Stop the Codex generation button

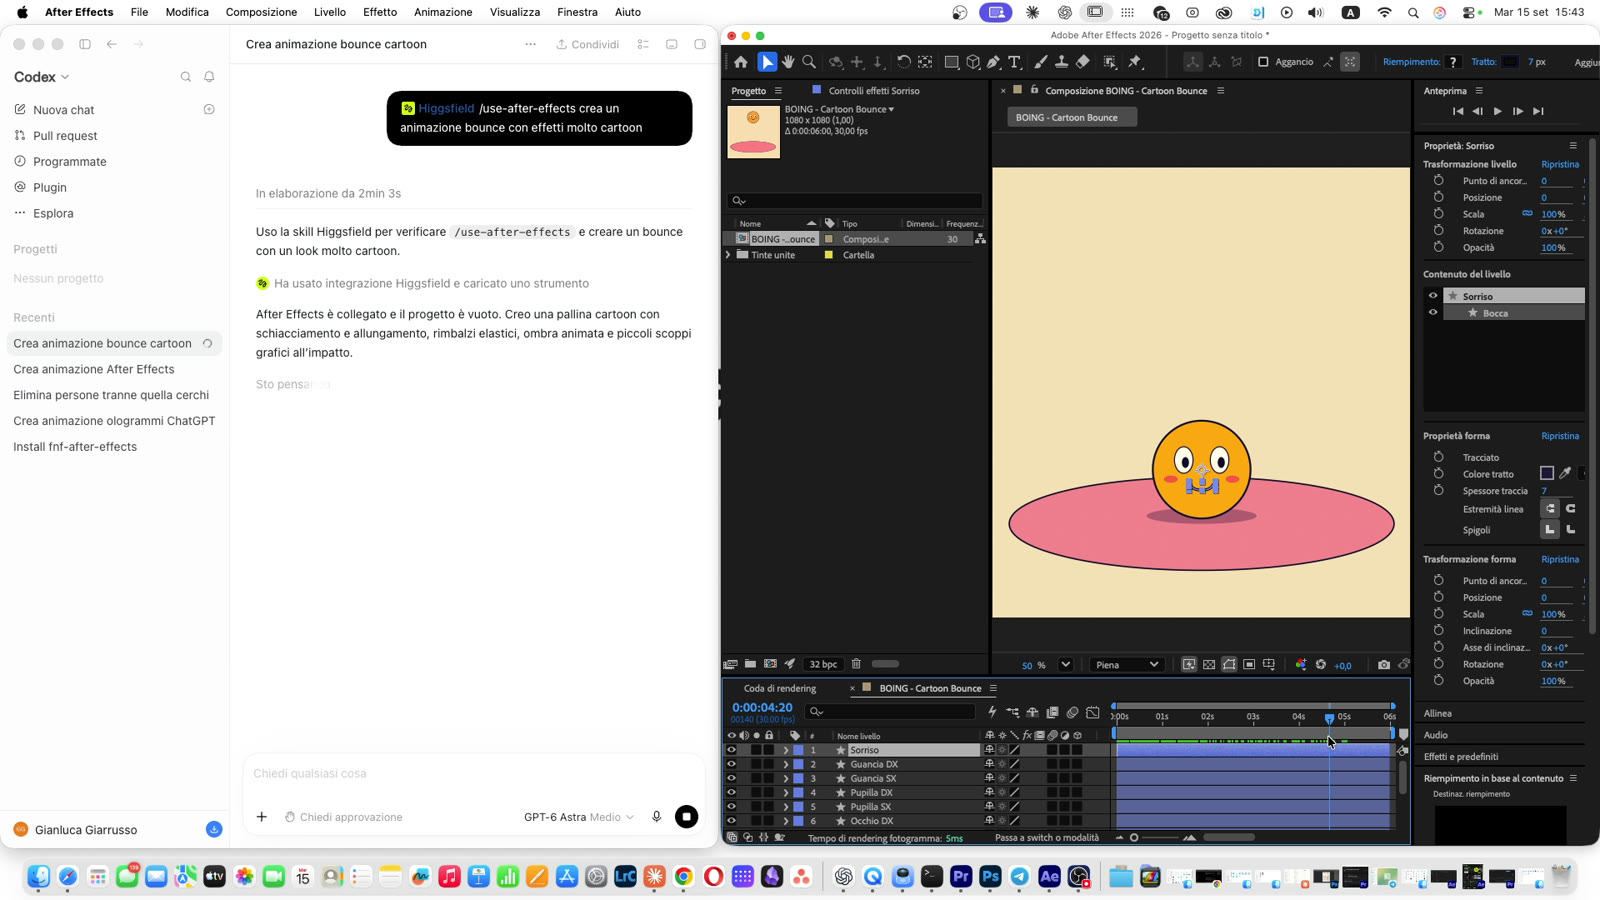686,817
